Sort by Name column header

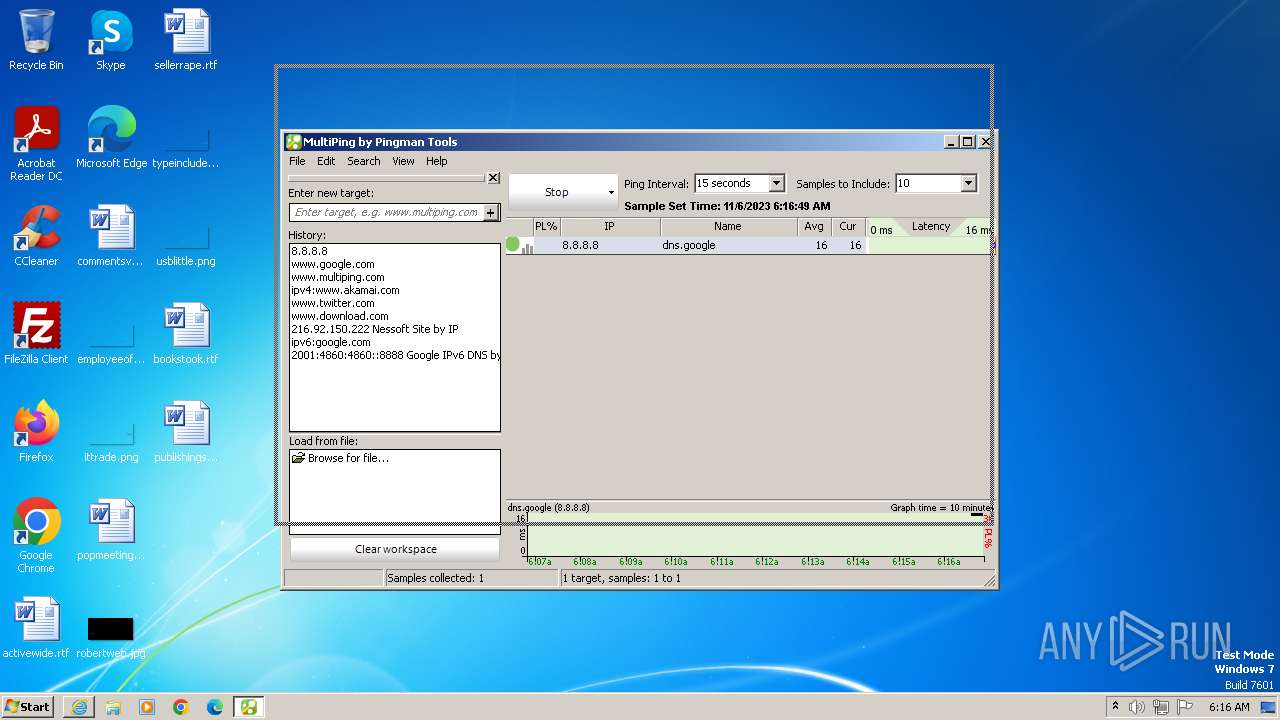(728, 227)
